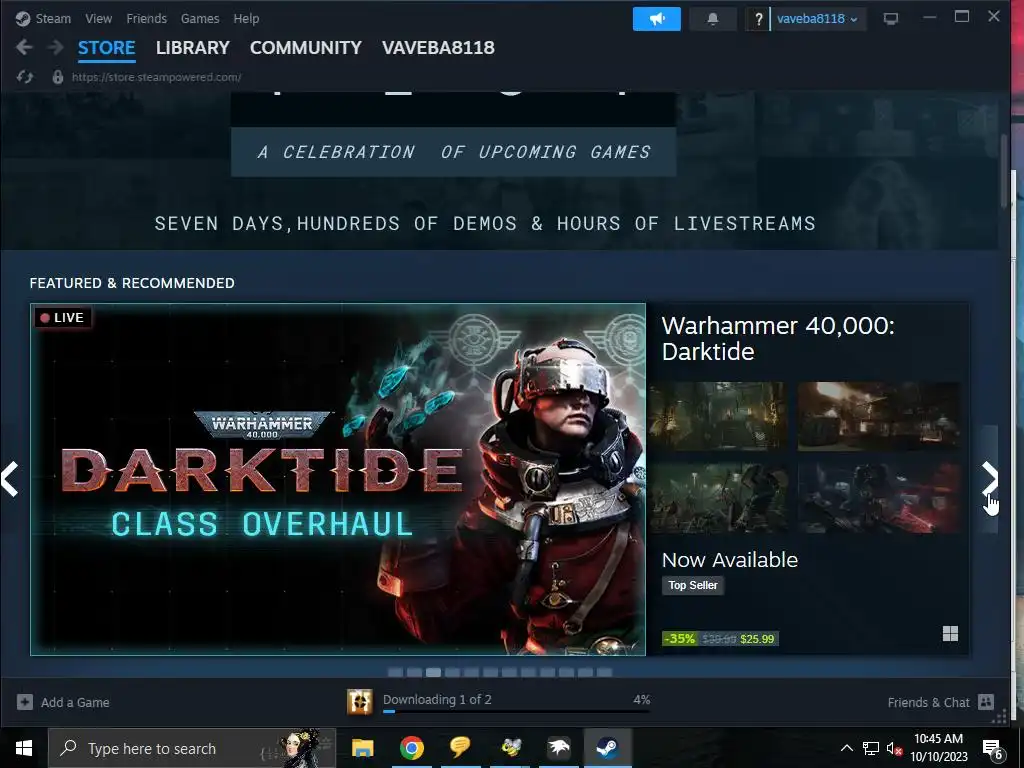
Task: Select the last carousel page indicator
Action: [605, 672]
